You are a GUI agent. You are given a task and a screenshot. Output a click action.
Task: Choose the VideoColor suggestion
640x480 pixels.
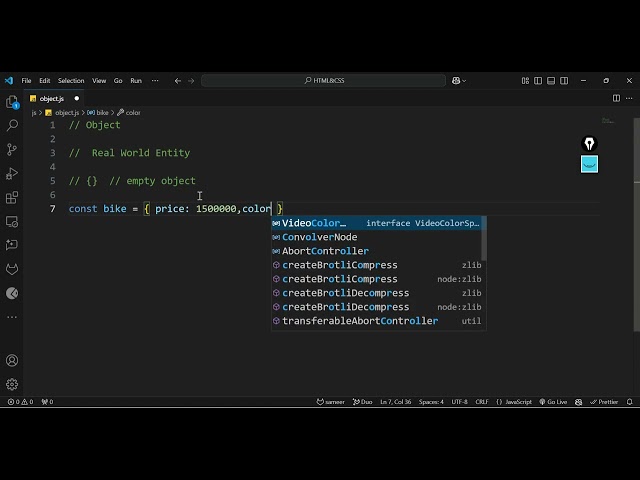coord(376,223)
